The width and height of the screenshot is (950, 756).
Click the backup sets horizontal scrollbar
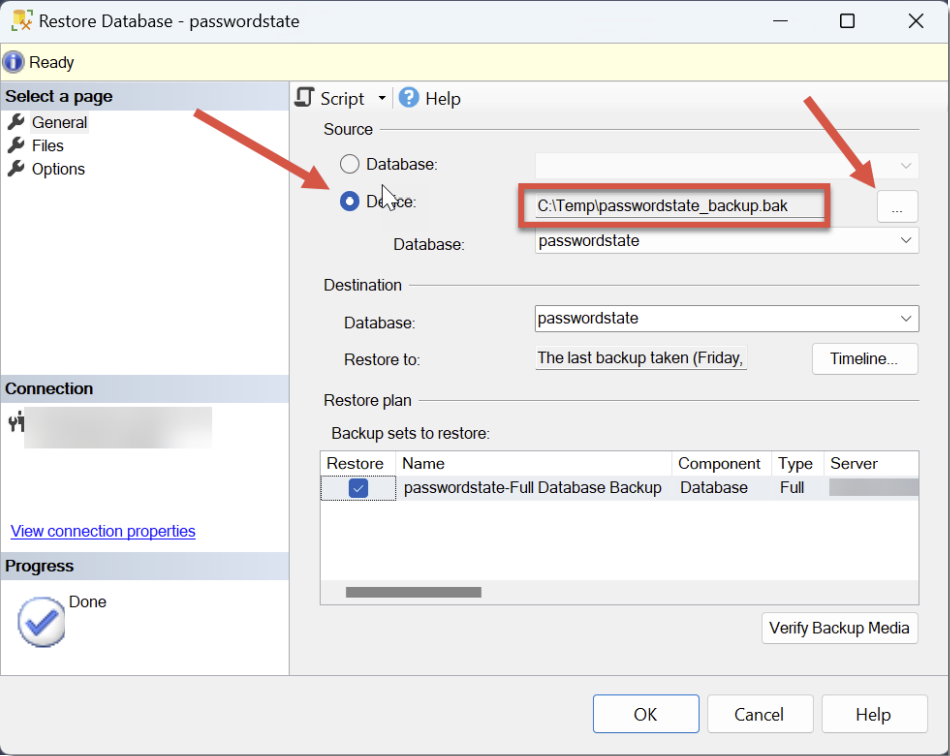coord(413,592)
